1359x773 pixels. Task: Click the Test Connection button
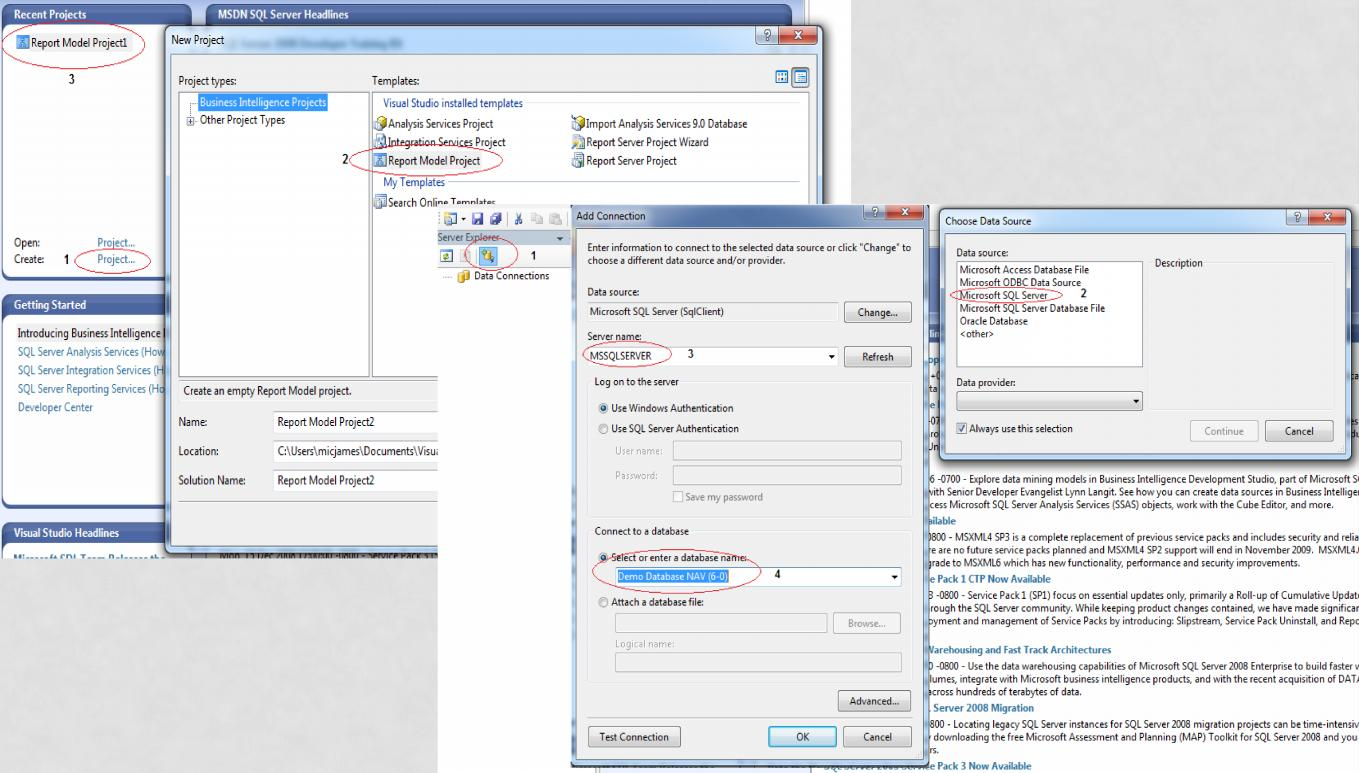tap(634, 737)
